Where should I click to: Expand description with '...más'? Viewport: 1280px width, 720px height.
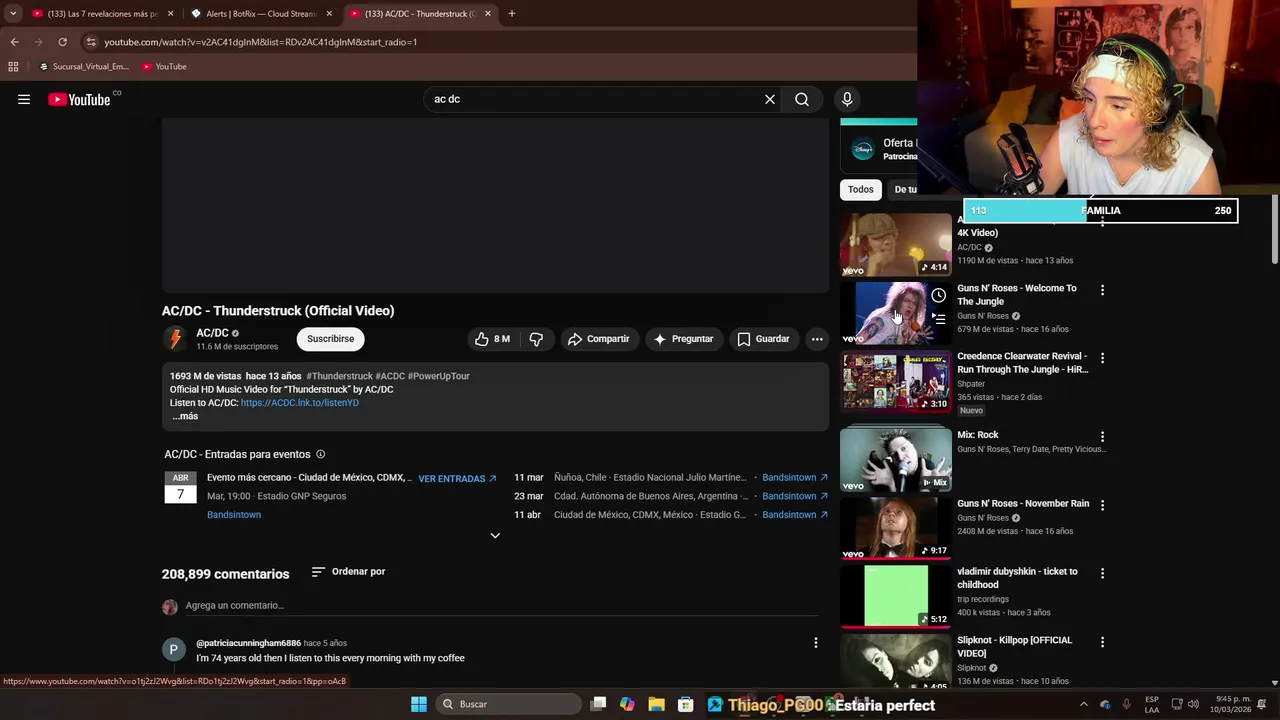[185, 416]
